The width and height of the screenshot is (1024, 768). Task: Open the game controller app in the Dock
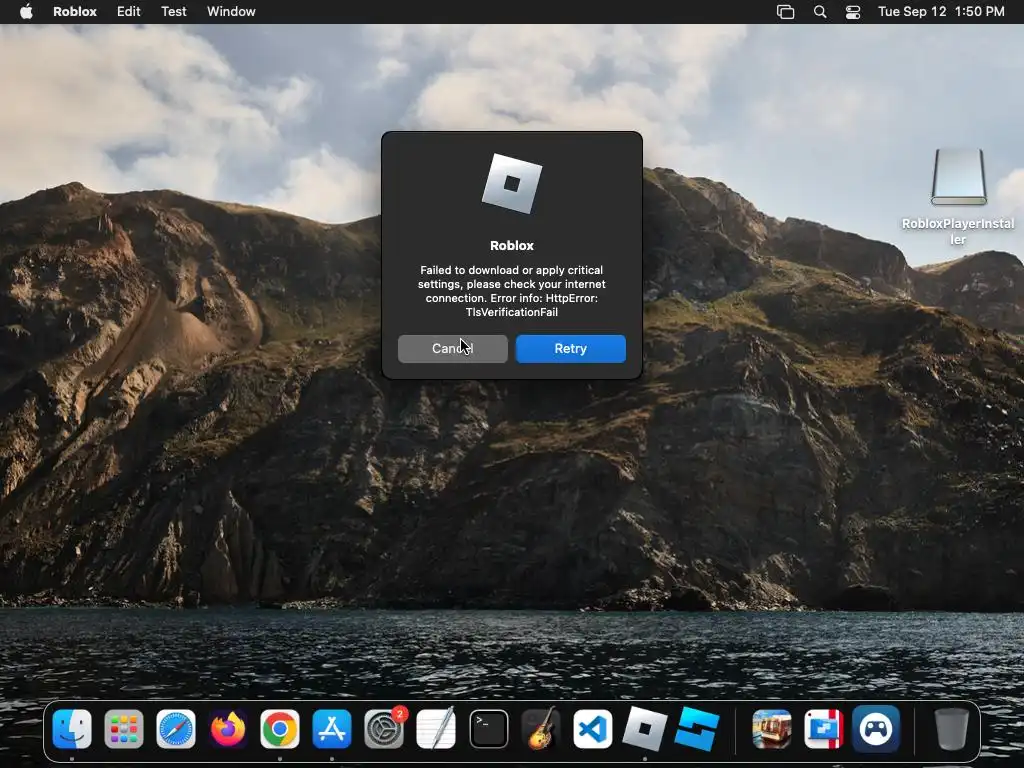coord(876,729)
